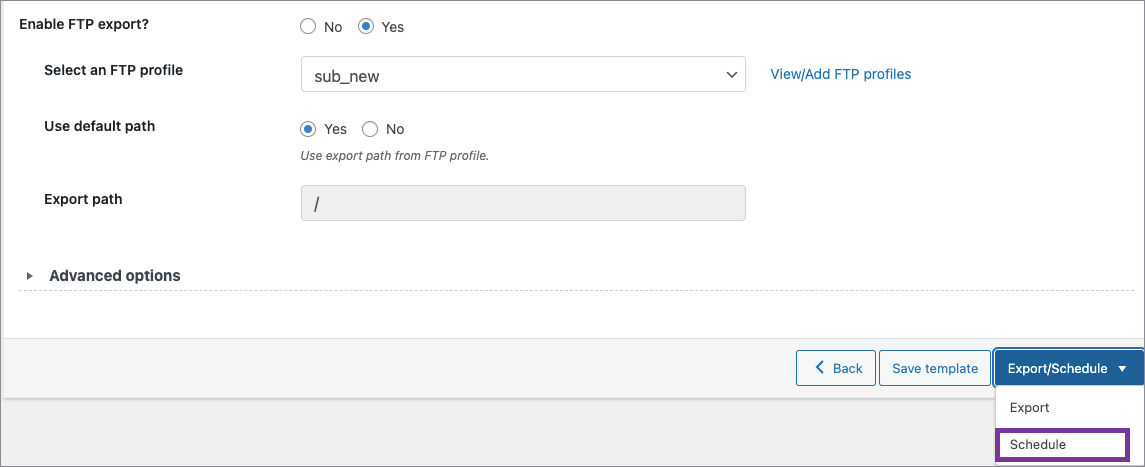The width and height of the screenshot is (1145, 467).
Task: Click the left chevron on Back button
Action: point(820,368)
